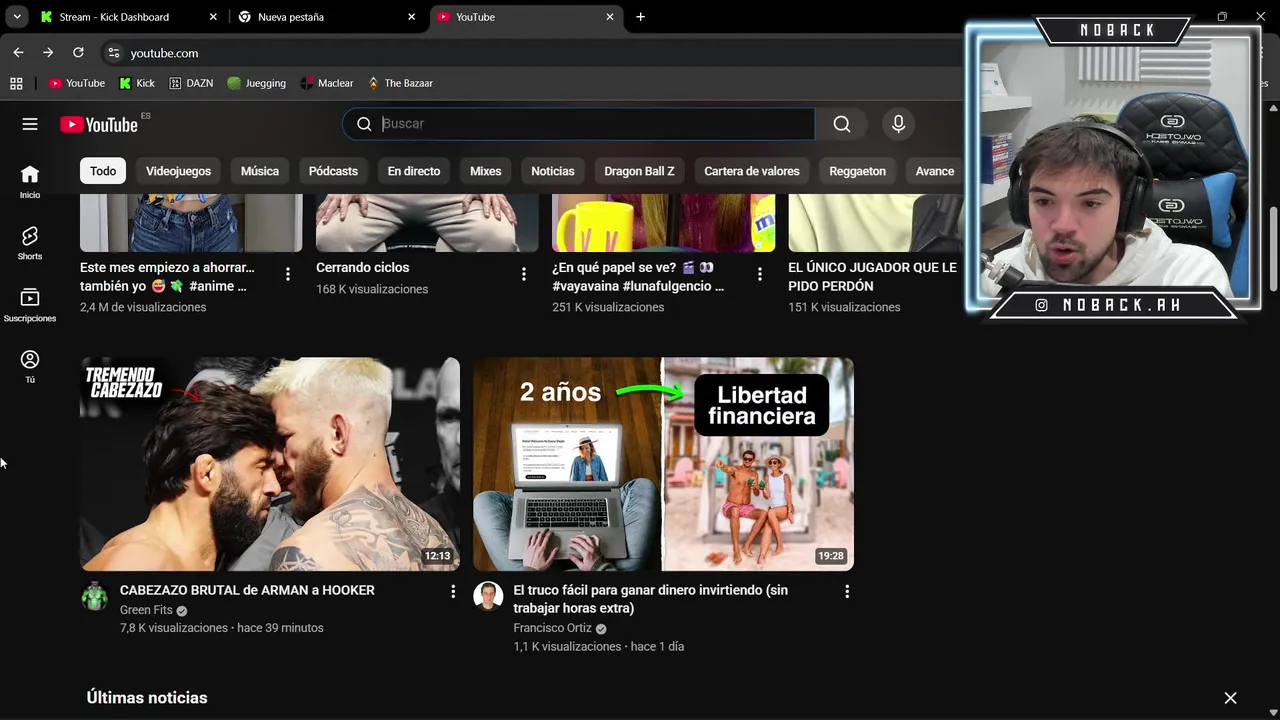Click the YouTube logo

pos(99,124)
